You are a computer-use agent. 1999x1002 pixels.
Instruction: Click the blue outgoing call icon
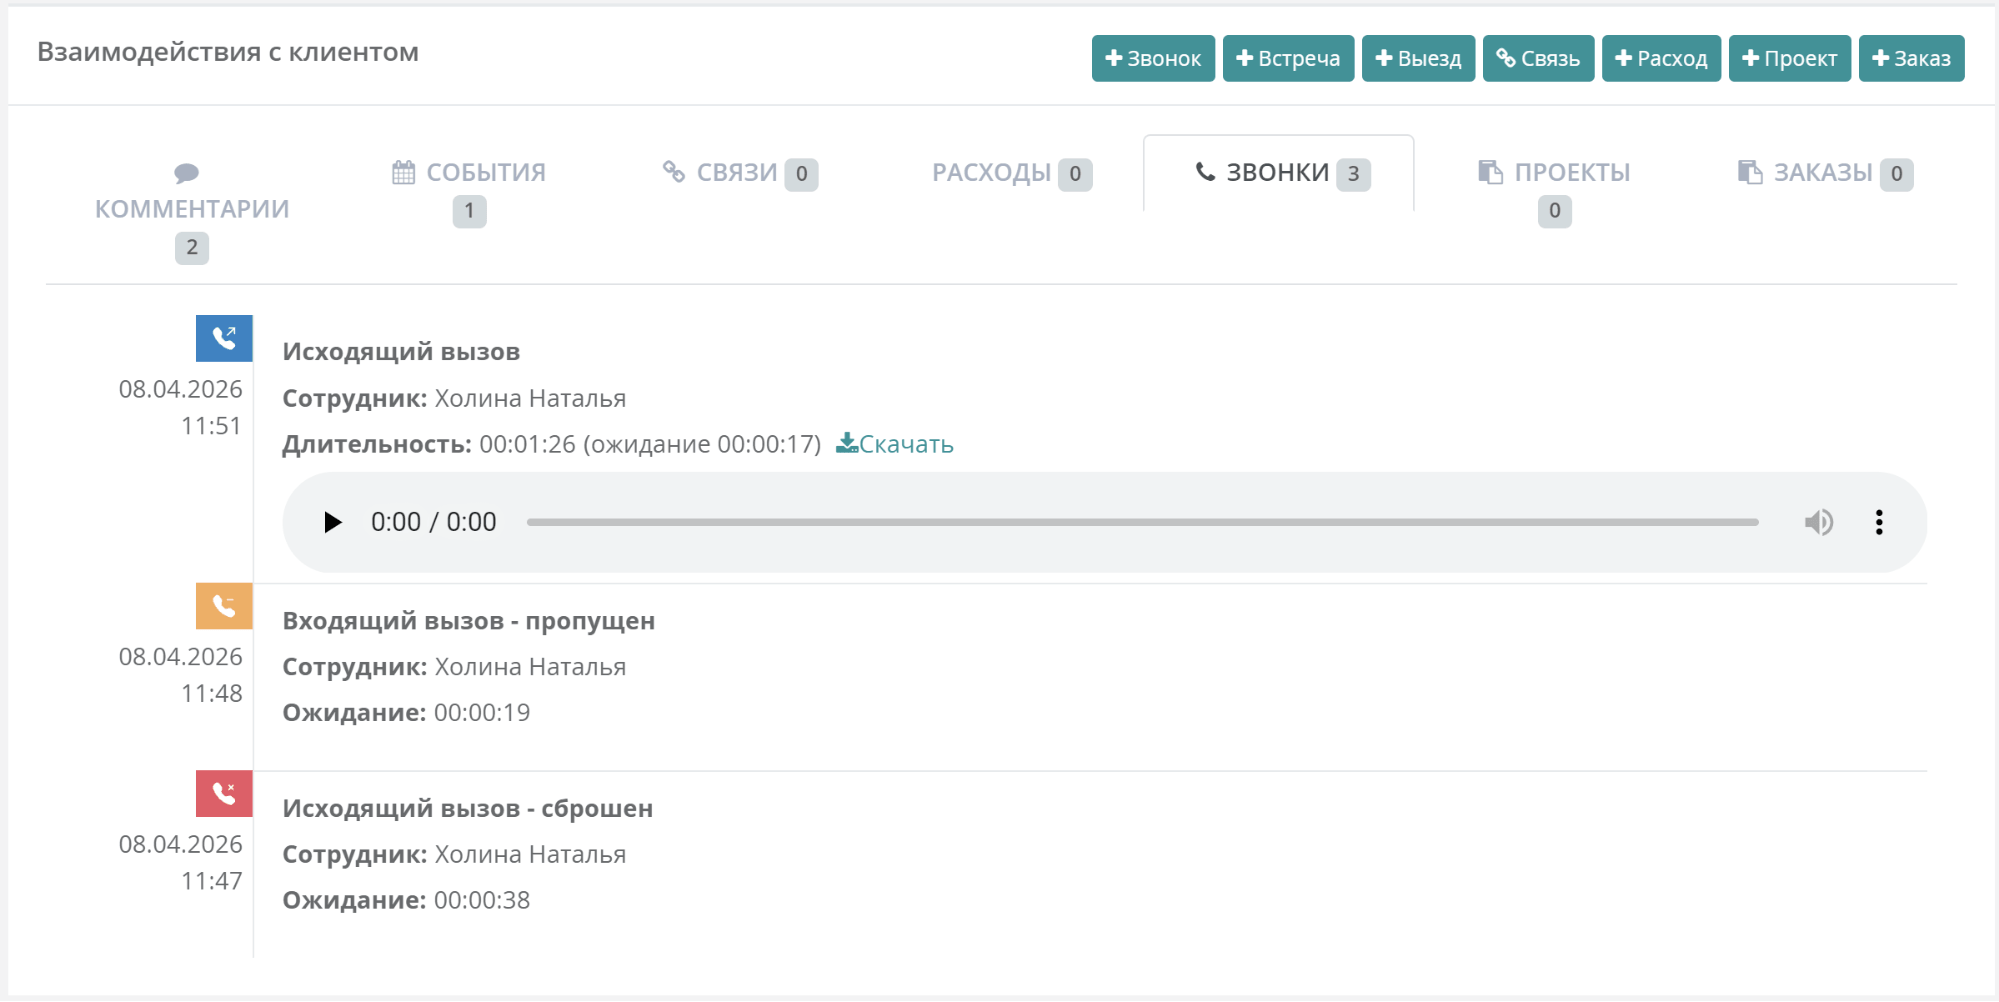click(224, 338)
